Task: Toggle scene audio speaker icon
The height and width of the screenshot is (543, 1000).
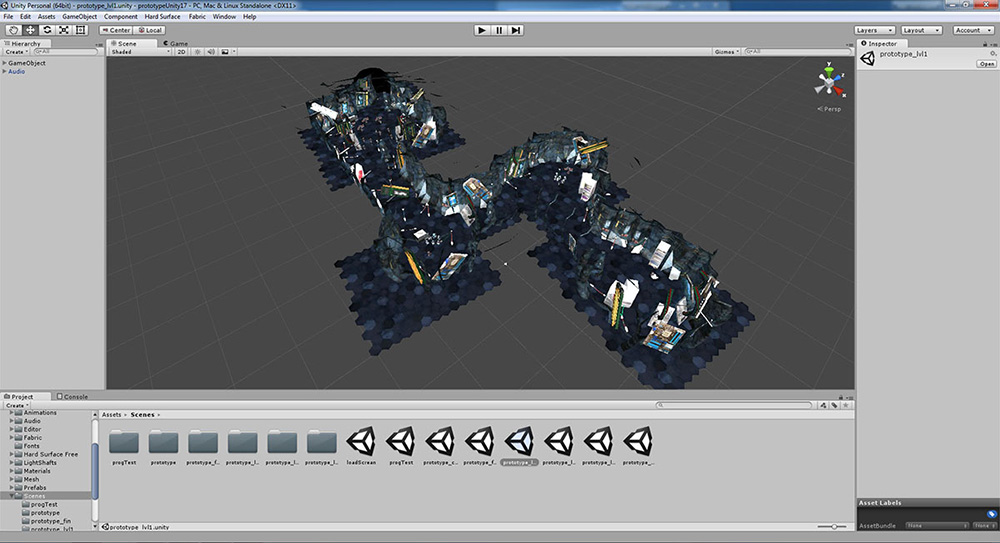Action: point(210,51)
